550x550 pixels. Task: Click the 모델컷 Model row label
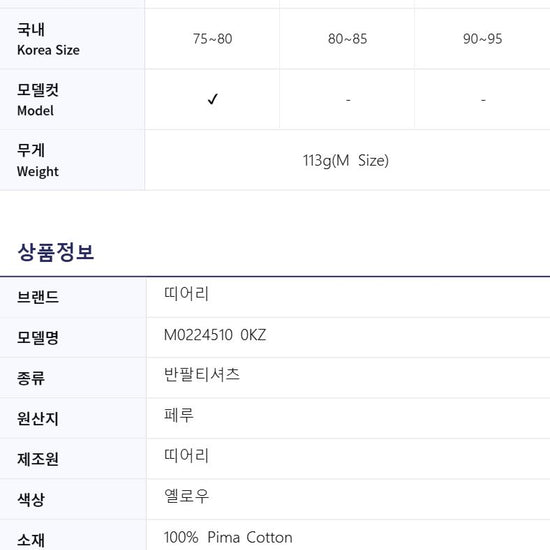(x=38, y=100)
